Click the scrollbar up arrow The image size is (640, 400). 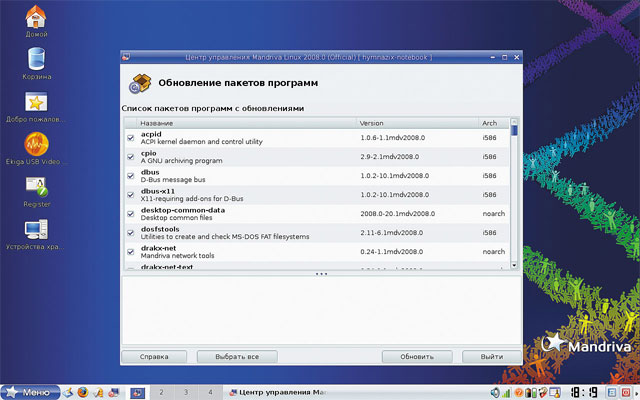point(514,122)
